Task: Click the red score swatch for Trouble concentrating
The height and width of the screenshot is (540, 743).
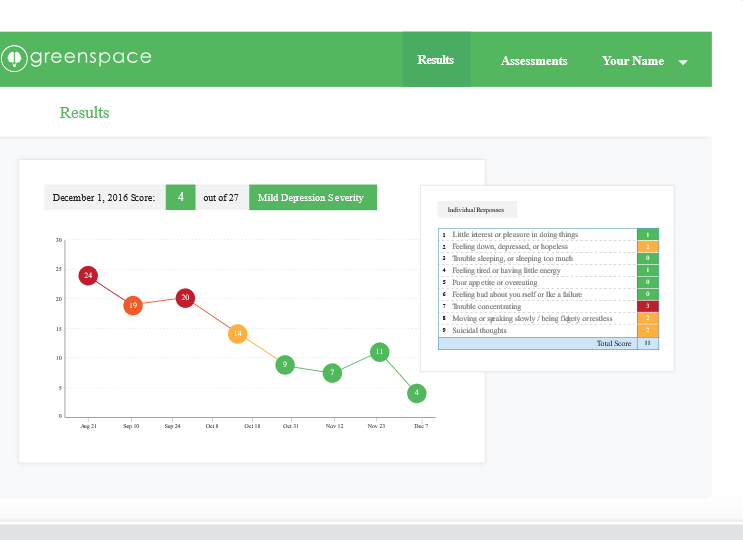Action: click(x=648, y=306)
